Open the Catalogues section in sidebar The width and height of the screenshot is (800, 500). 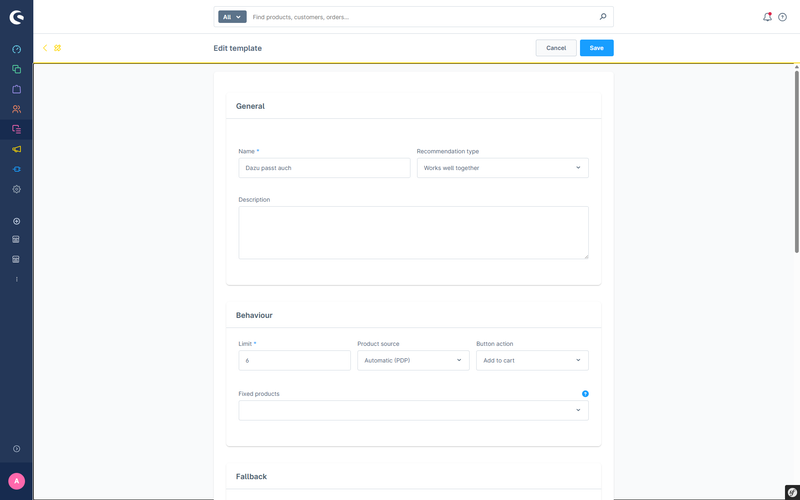click(x=16, y=69)
